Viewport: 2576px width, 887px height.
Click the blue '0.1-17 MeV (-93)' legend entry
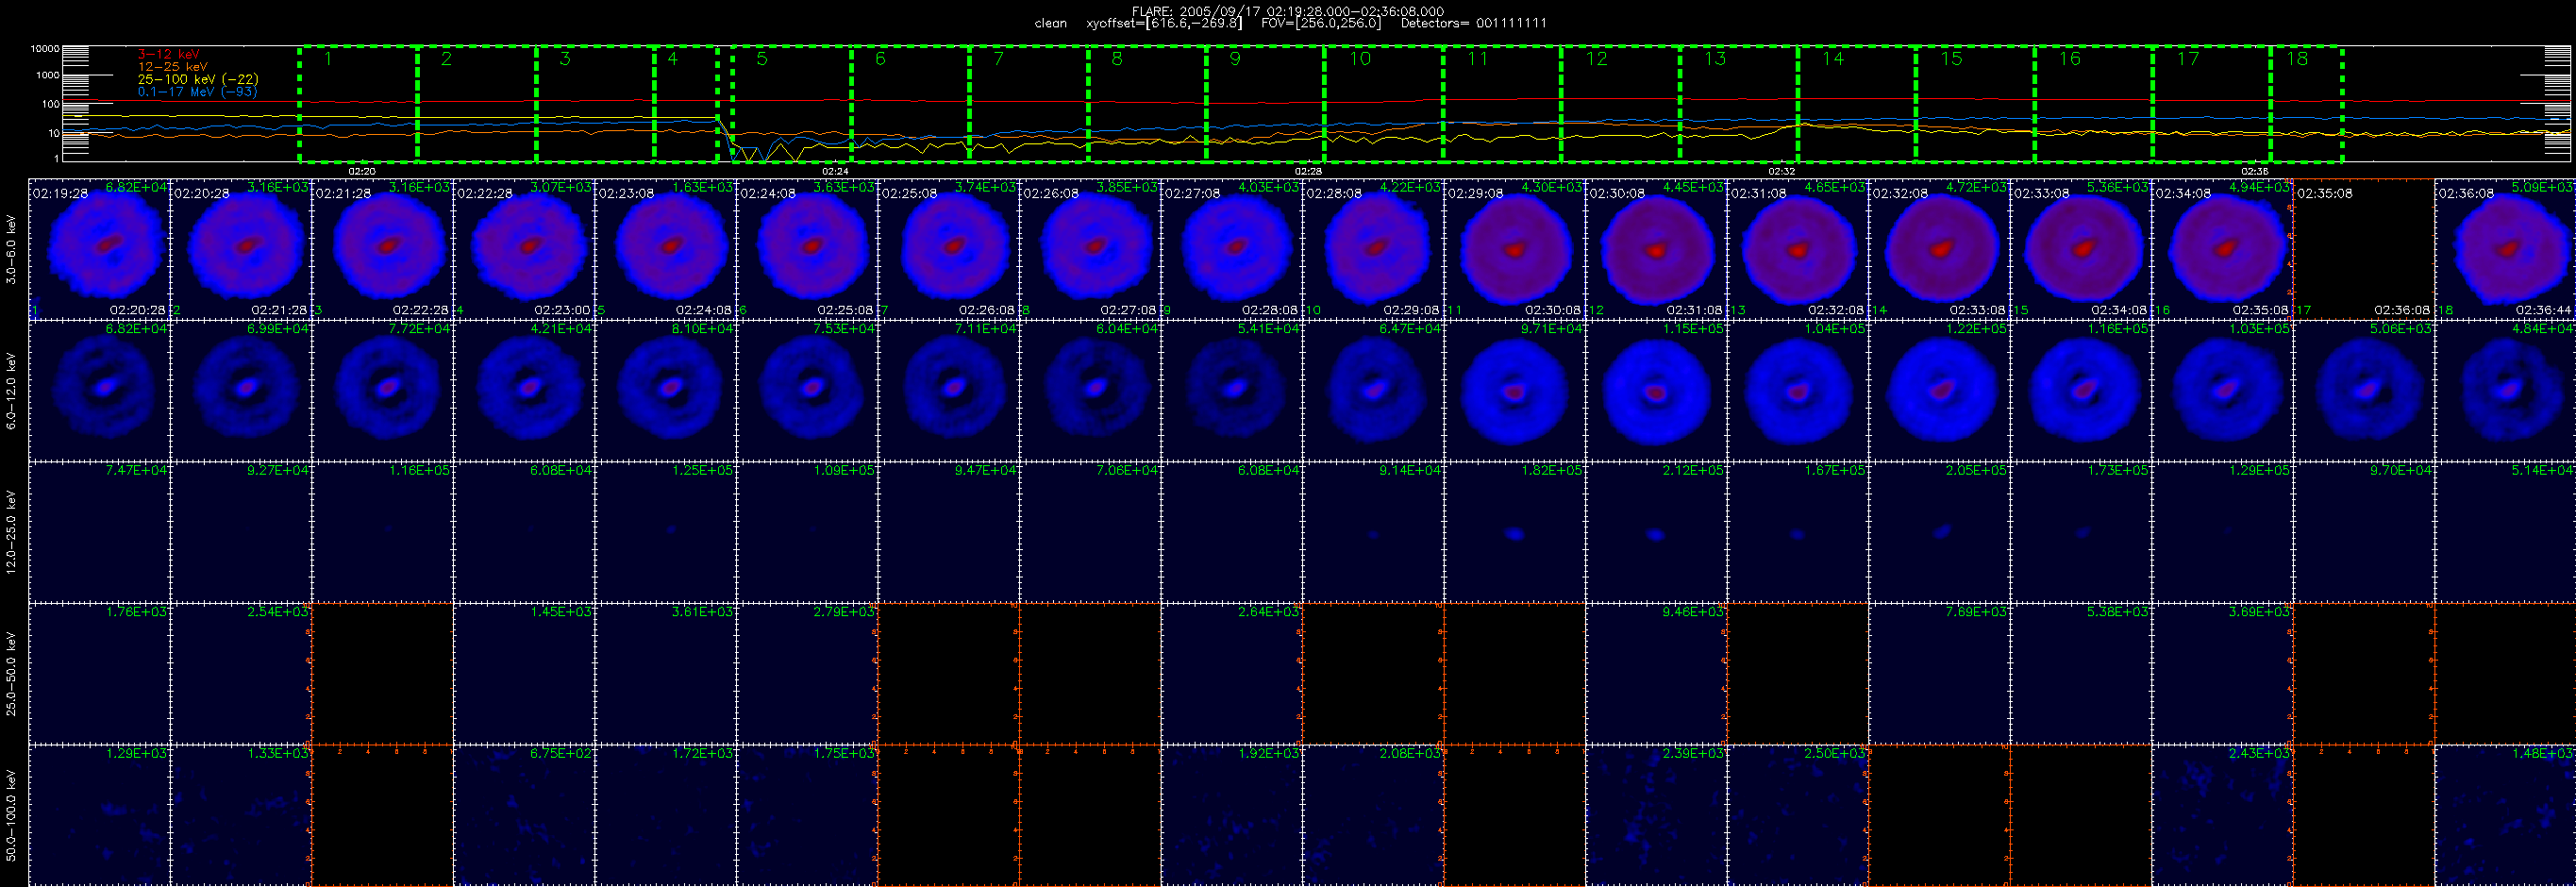(x=197, y=92)
